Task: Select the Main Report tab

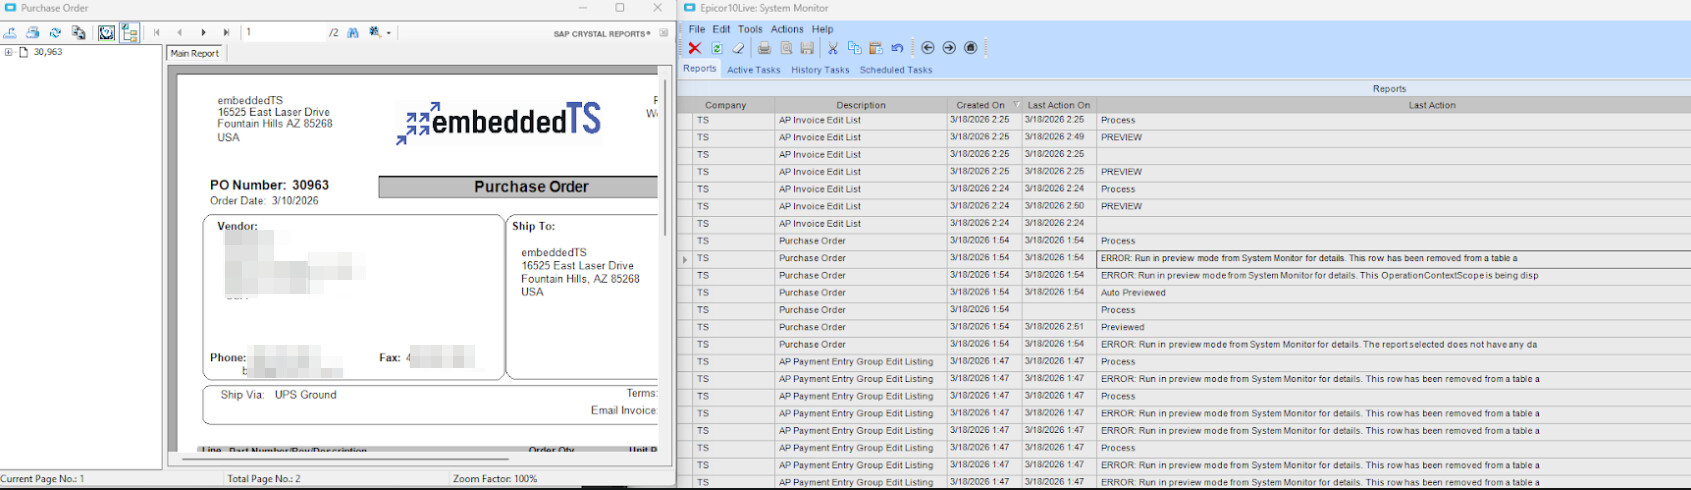Action: 195,53
